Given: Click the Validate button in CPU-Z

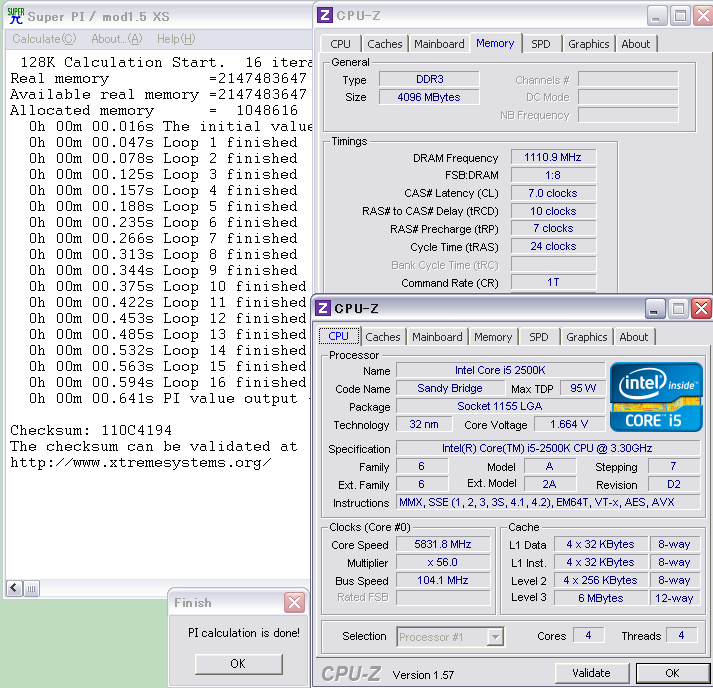Looking at the screenshot, I should tap(592, 673).
